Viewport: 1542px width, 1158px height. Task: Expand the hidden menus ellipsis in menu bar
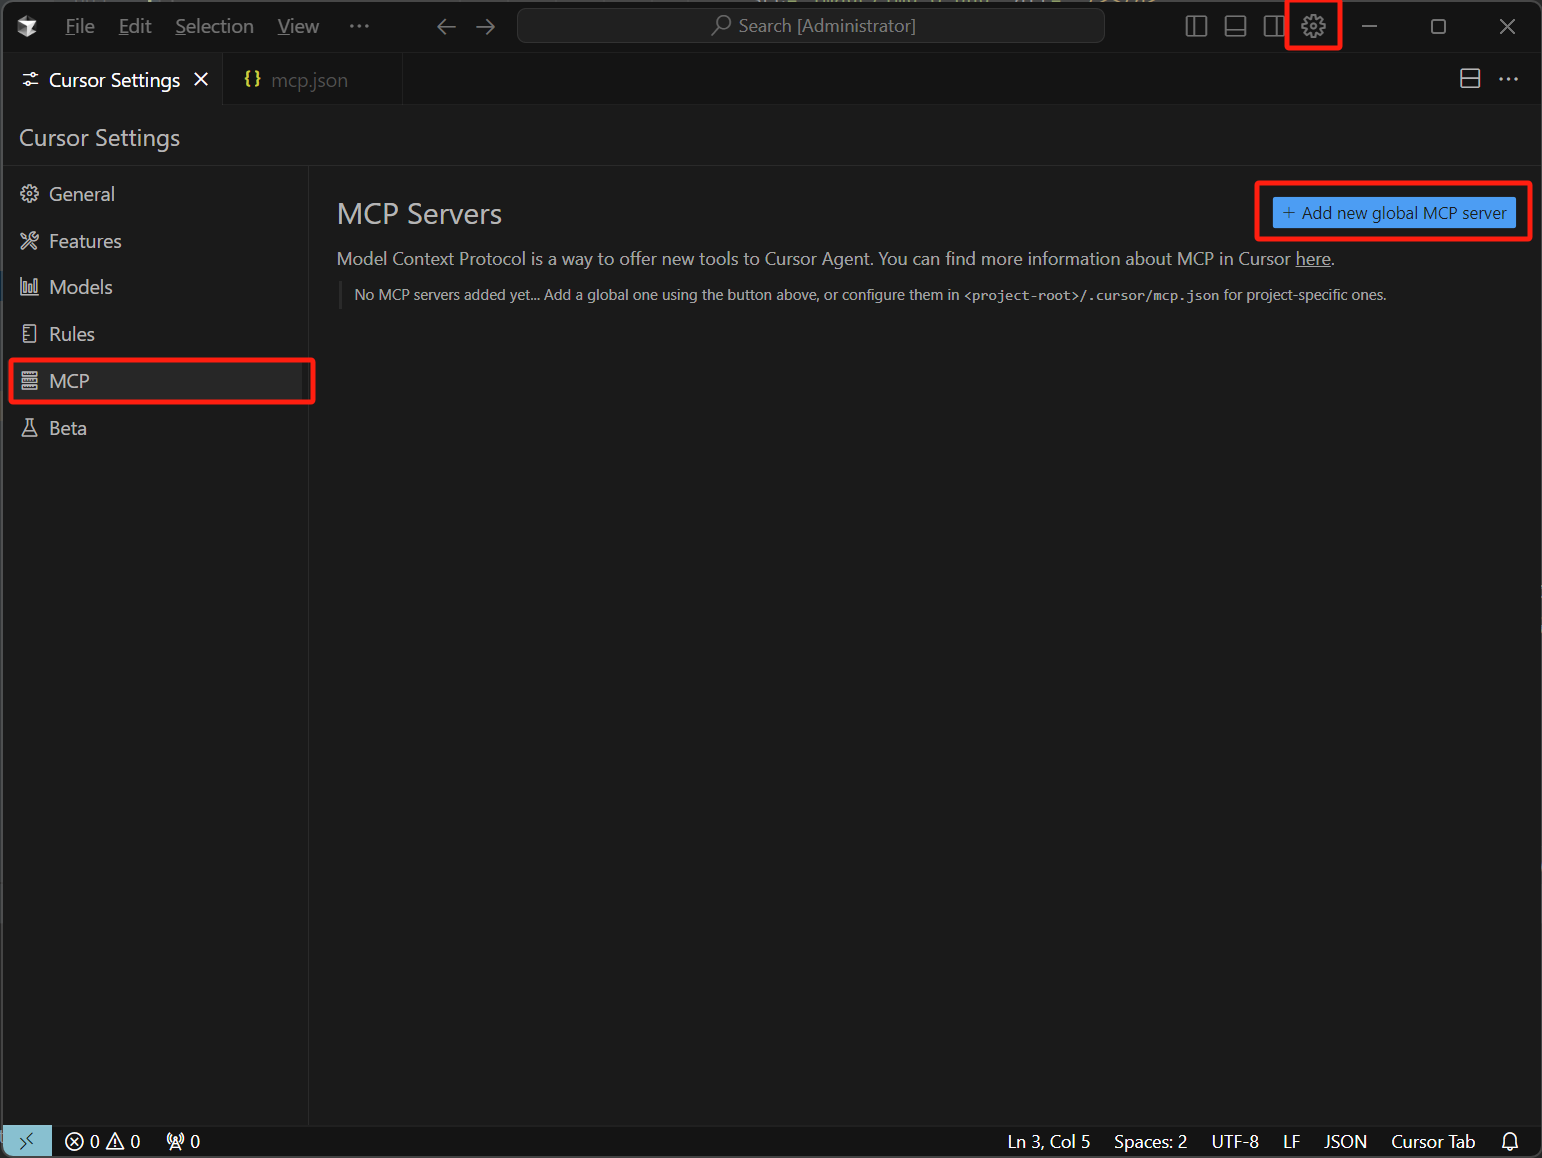pos(359,26)
